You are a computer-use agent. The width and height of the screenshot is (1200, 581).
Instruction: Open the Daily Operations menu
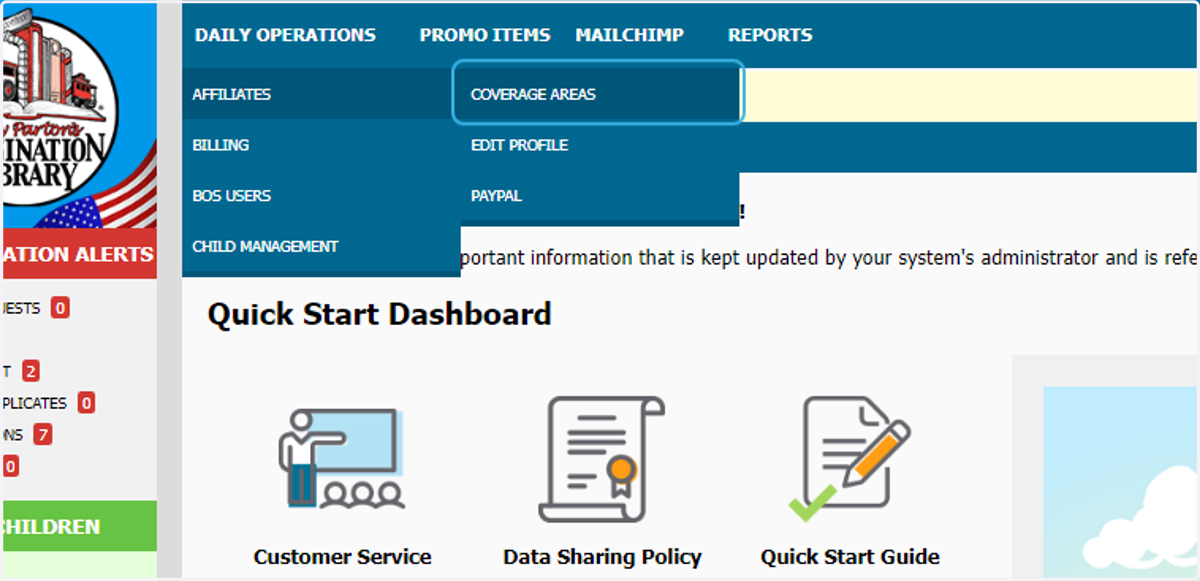(285, 35)
